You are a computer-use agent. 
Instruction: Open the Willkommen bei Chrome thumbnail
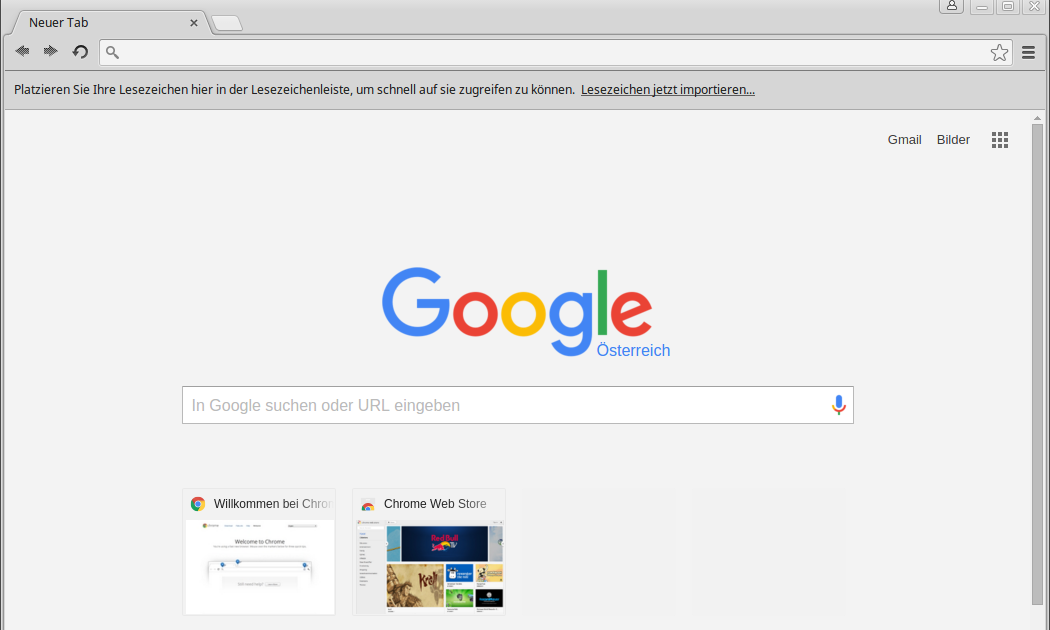(259, 552)
